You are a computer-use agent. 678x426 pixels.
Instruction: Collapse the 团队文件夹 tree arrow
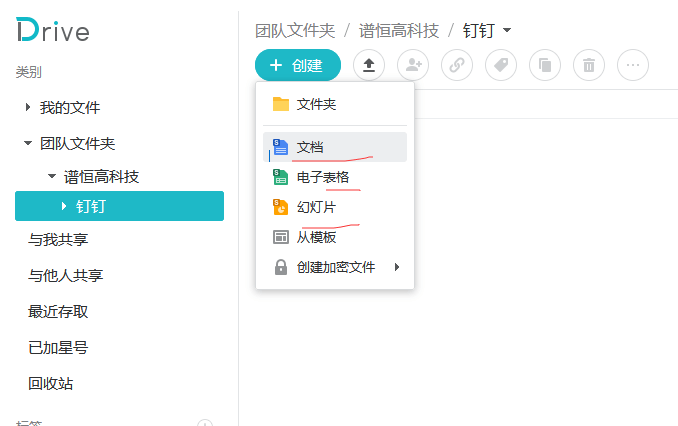coord(28,144)
